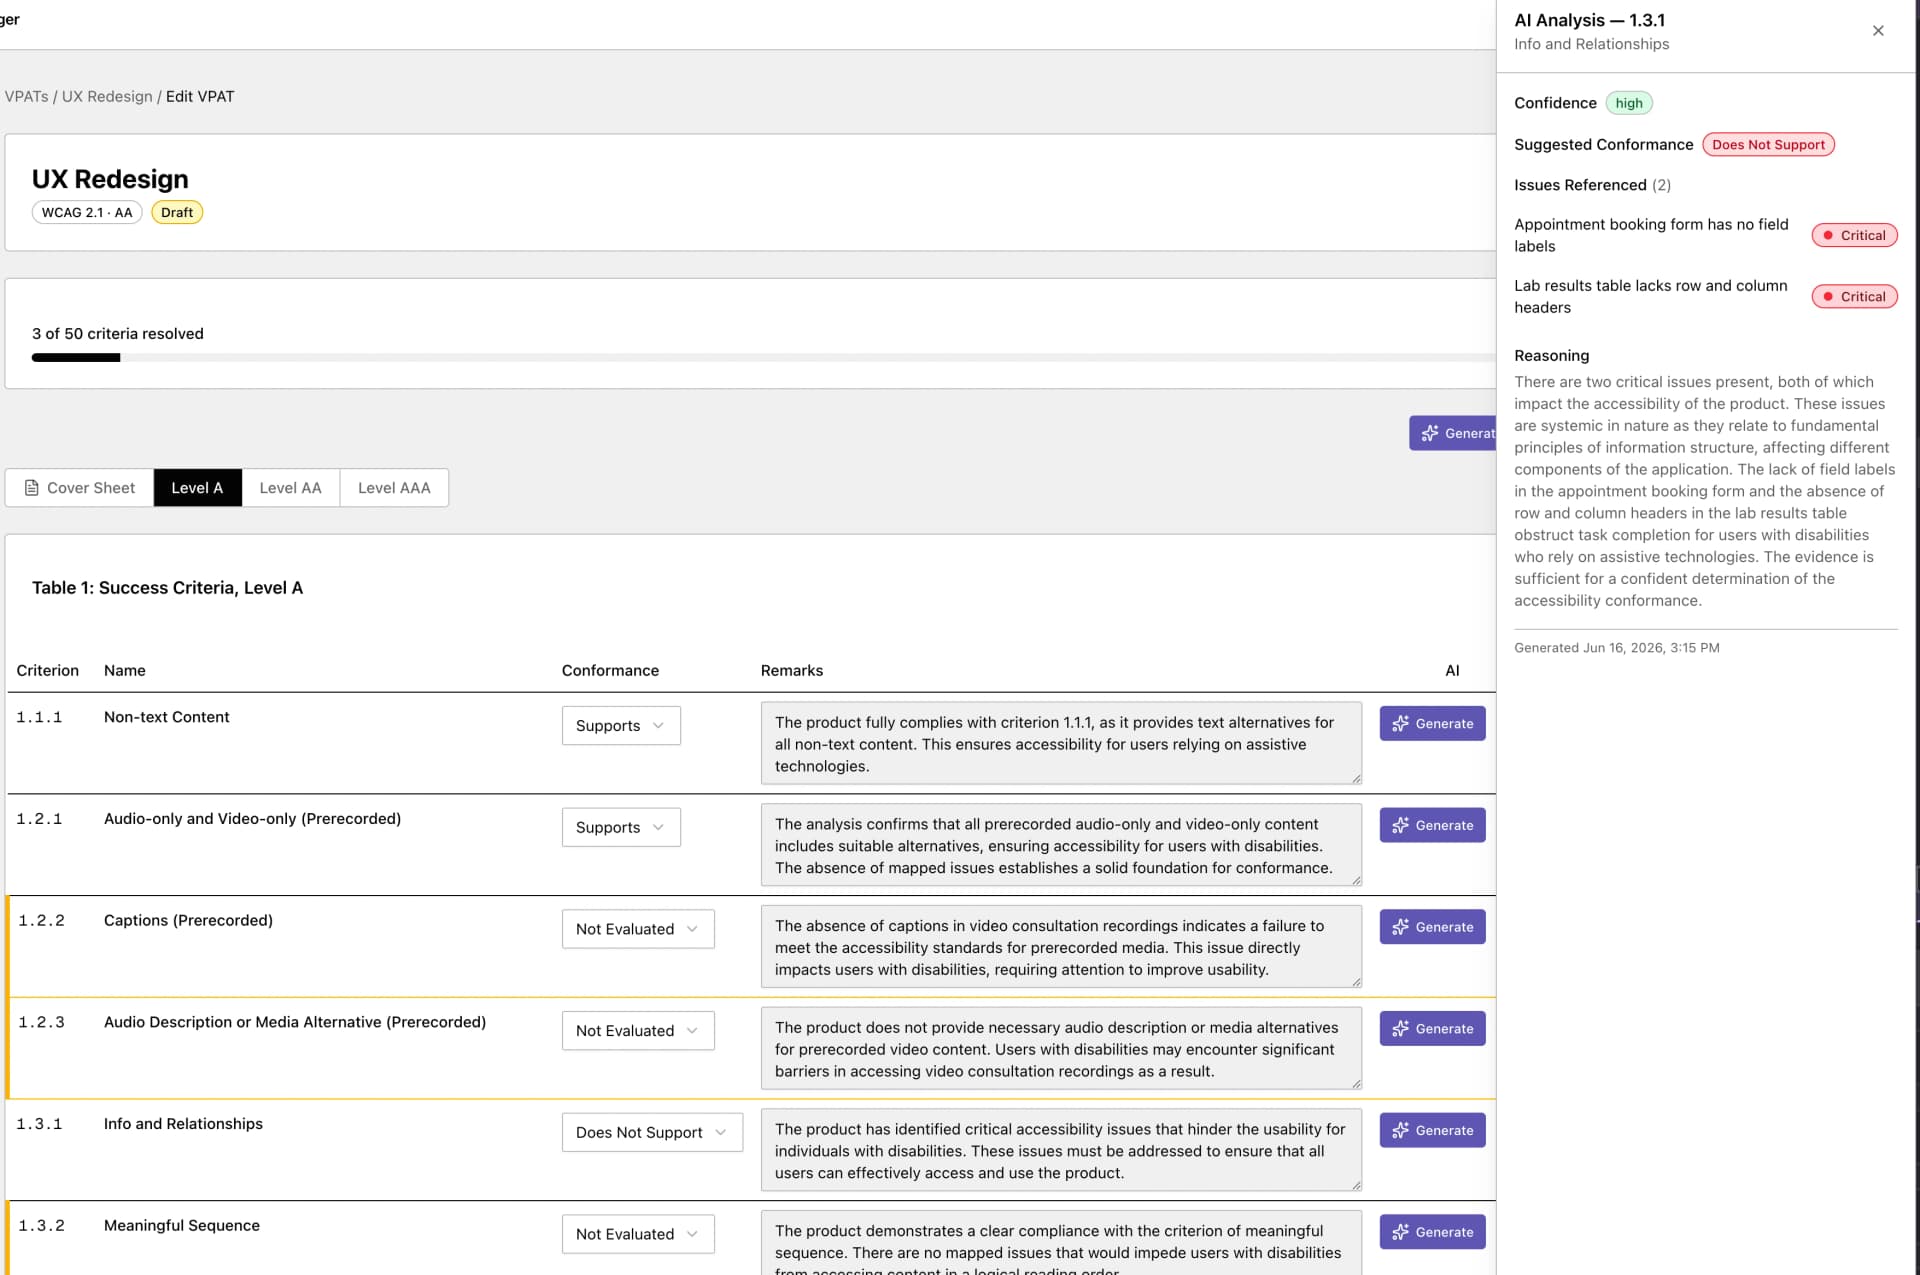Viewport: 1920px width, 1275px height.
Task: Open conformance dropdown for 1.2.2 Captions
Action: point(638,930)
